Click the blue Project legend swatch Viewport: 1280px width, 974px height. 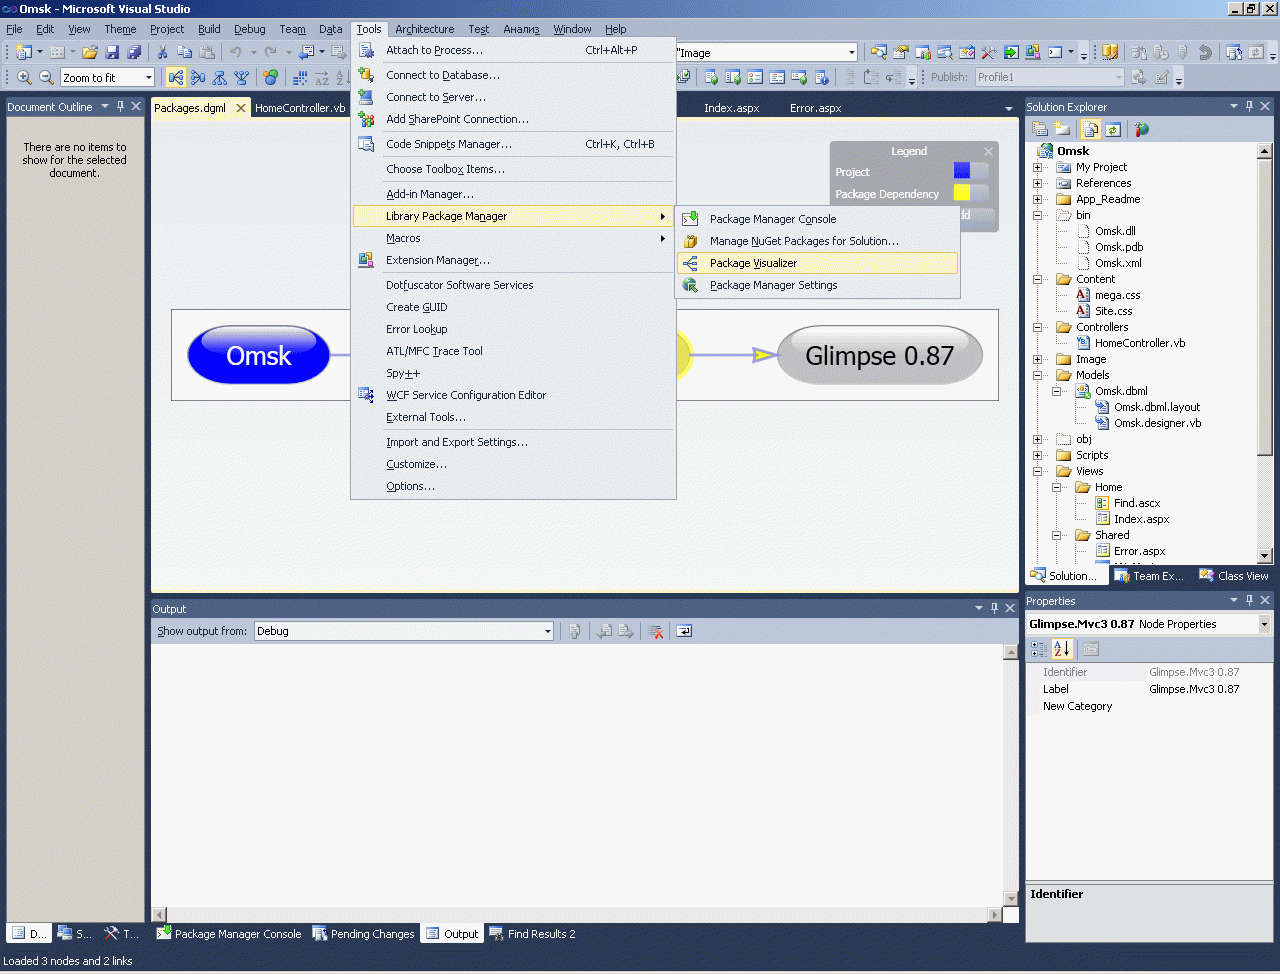point(962,171)
